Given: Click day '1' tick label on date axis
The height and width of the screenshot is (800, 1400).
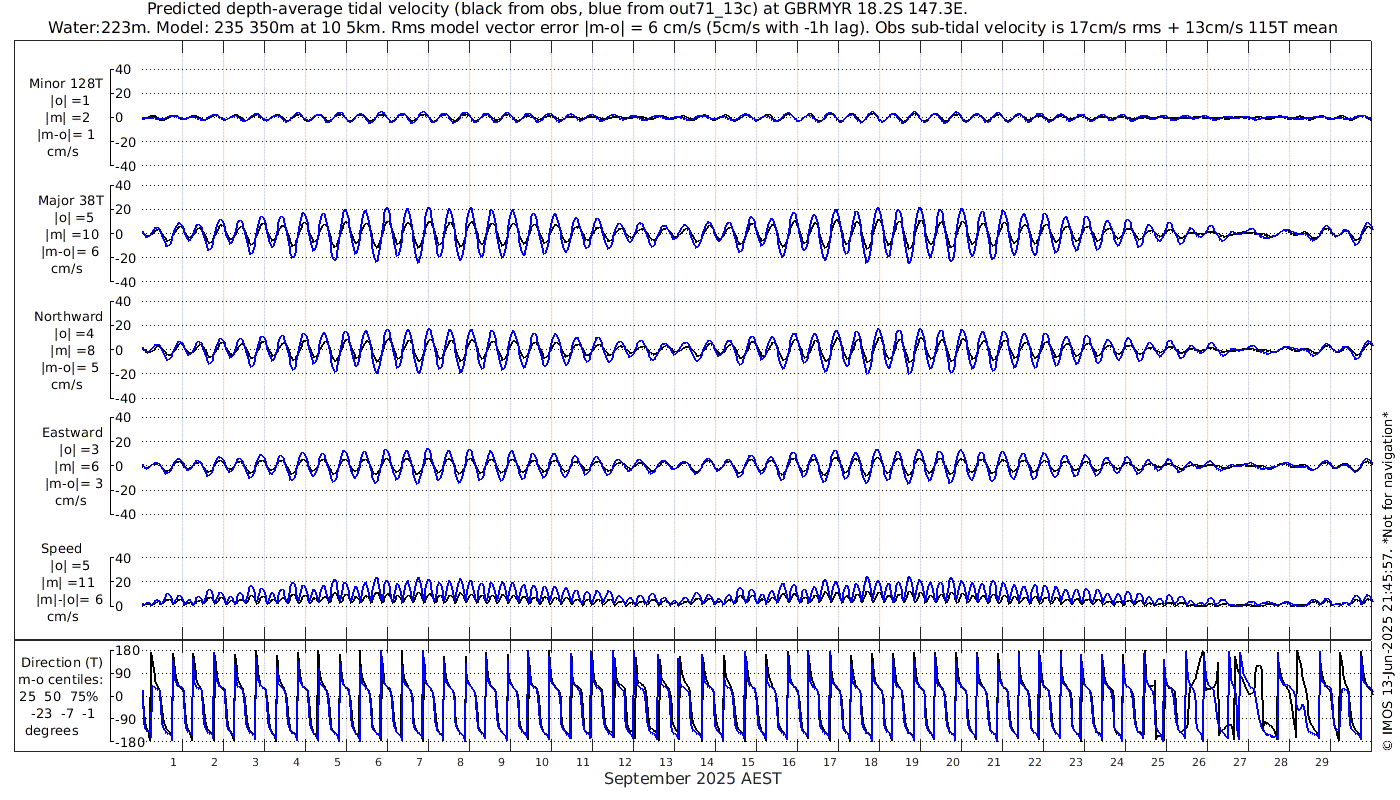Looking at the screenshot, I should pyautogui.click(x=173, y=762).
